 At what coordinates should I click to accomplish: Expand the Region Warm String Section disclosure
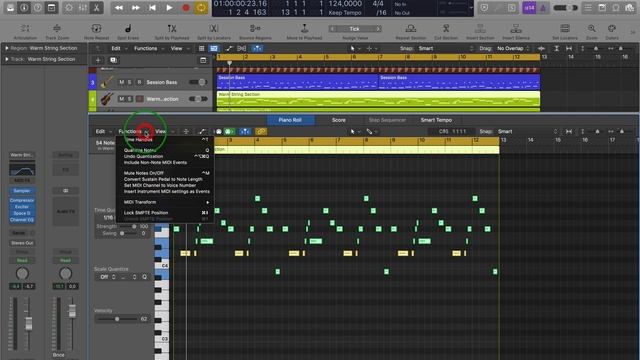pyautogui.click(x=7, y=48)
